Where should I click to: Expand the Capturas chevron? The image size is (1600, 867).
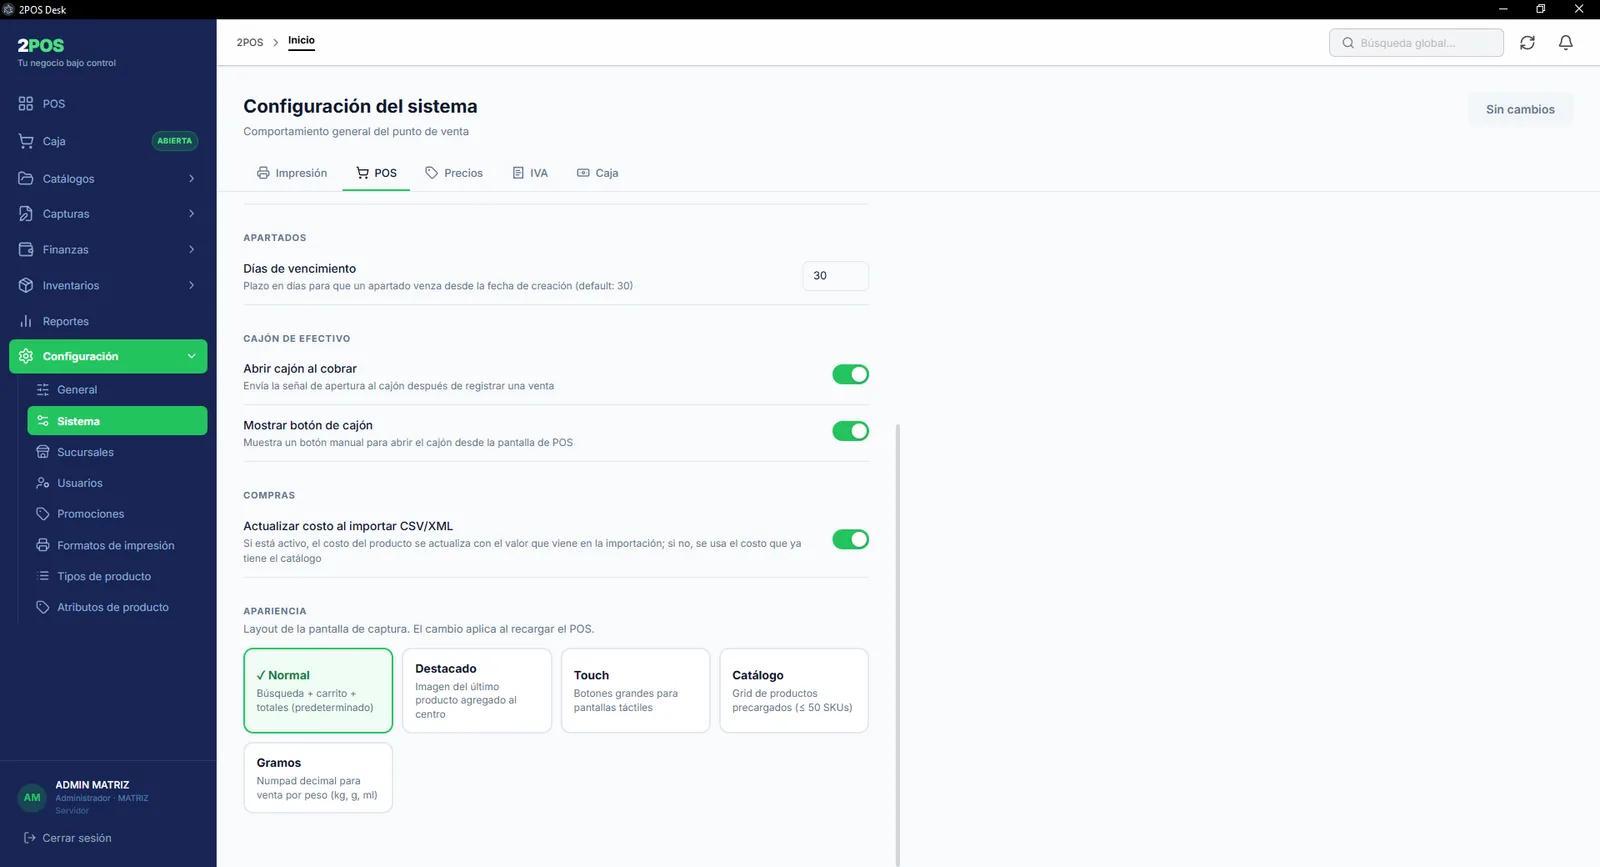tap(191, 214)
